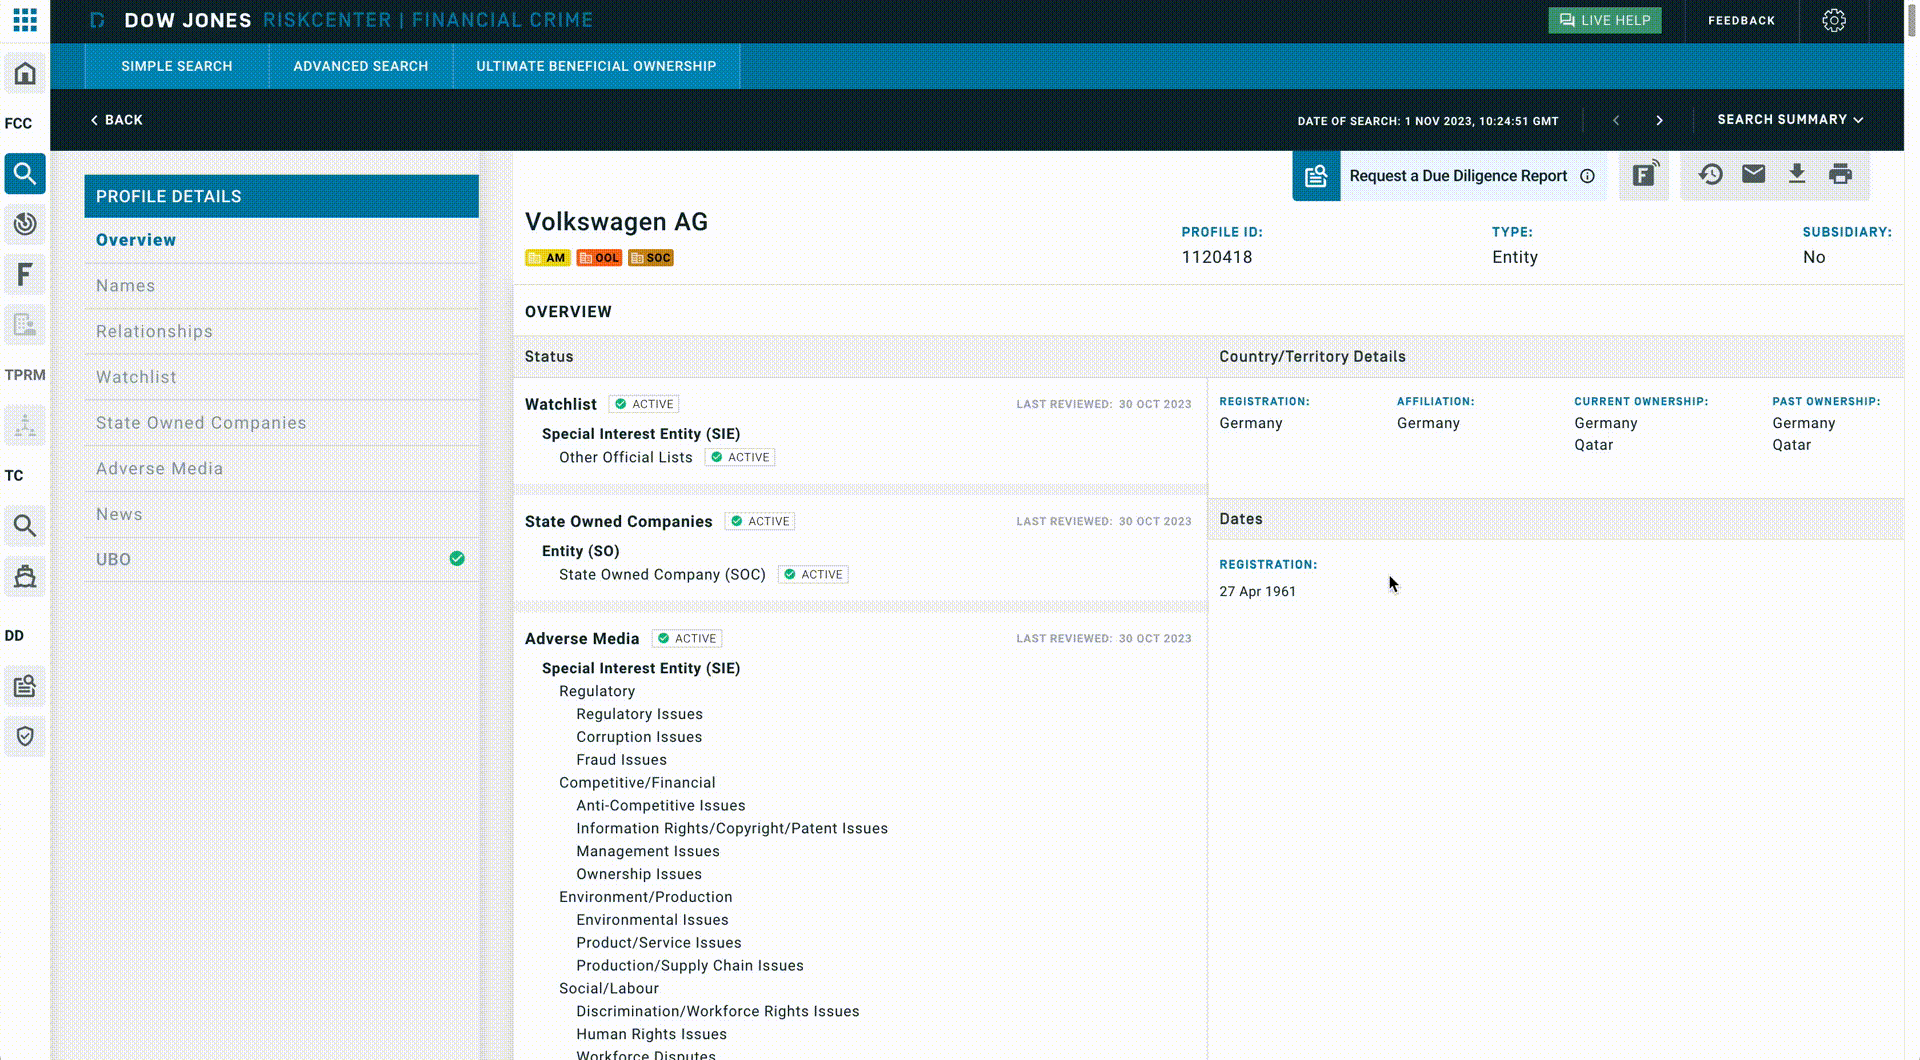Go to previous result arrow
The image size is (1920, 1060).
point(1616,120)
